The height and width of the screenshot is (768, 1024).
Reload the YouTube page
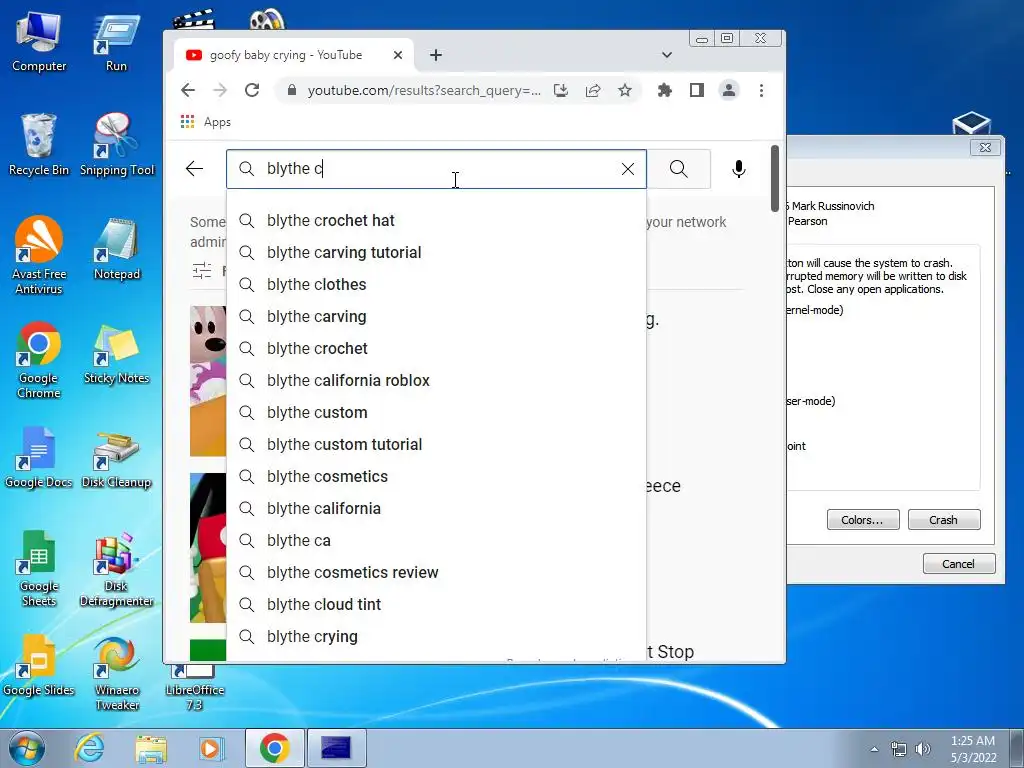[x=252, y=90]
